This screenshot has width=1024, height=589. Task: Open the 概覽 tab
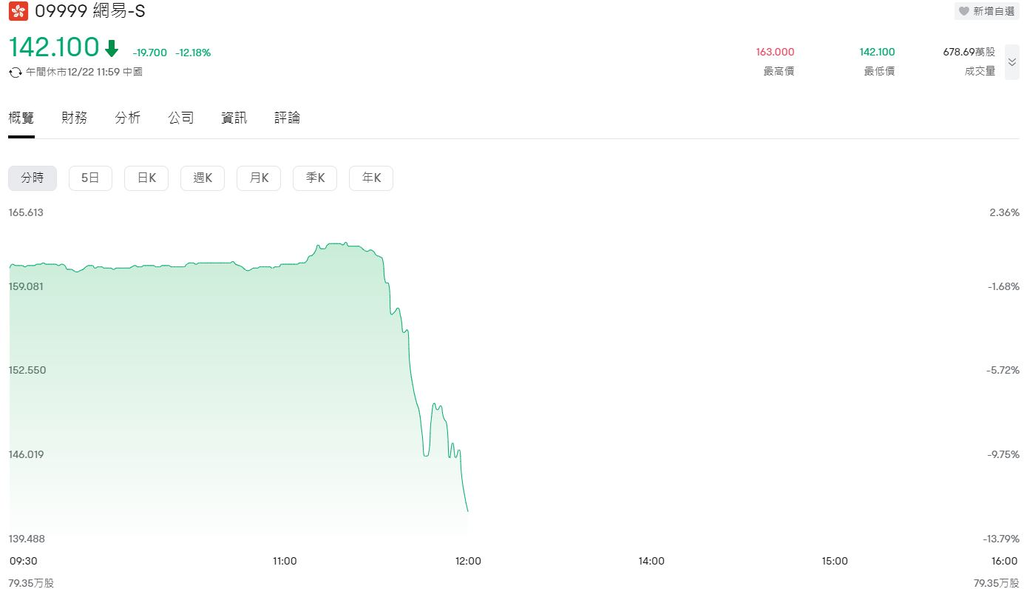click(x=21, y=118)
